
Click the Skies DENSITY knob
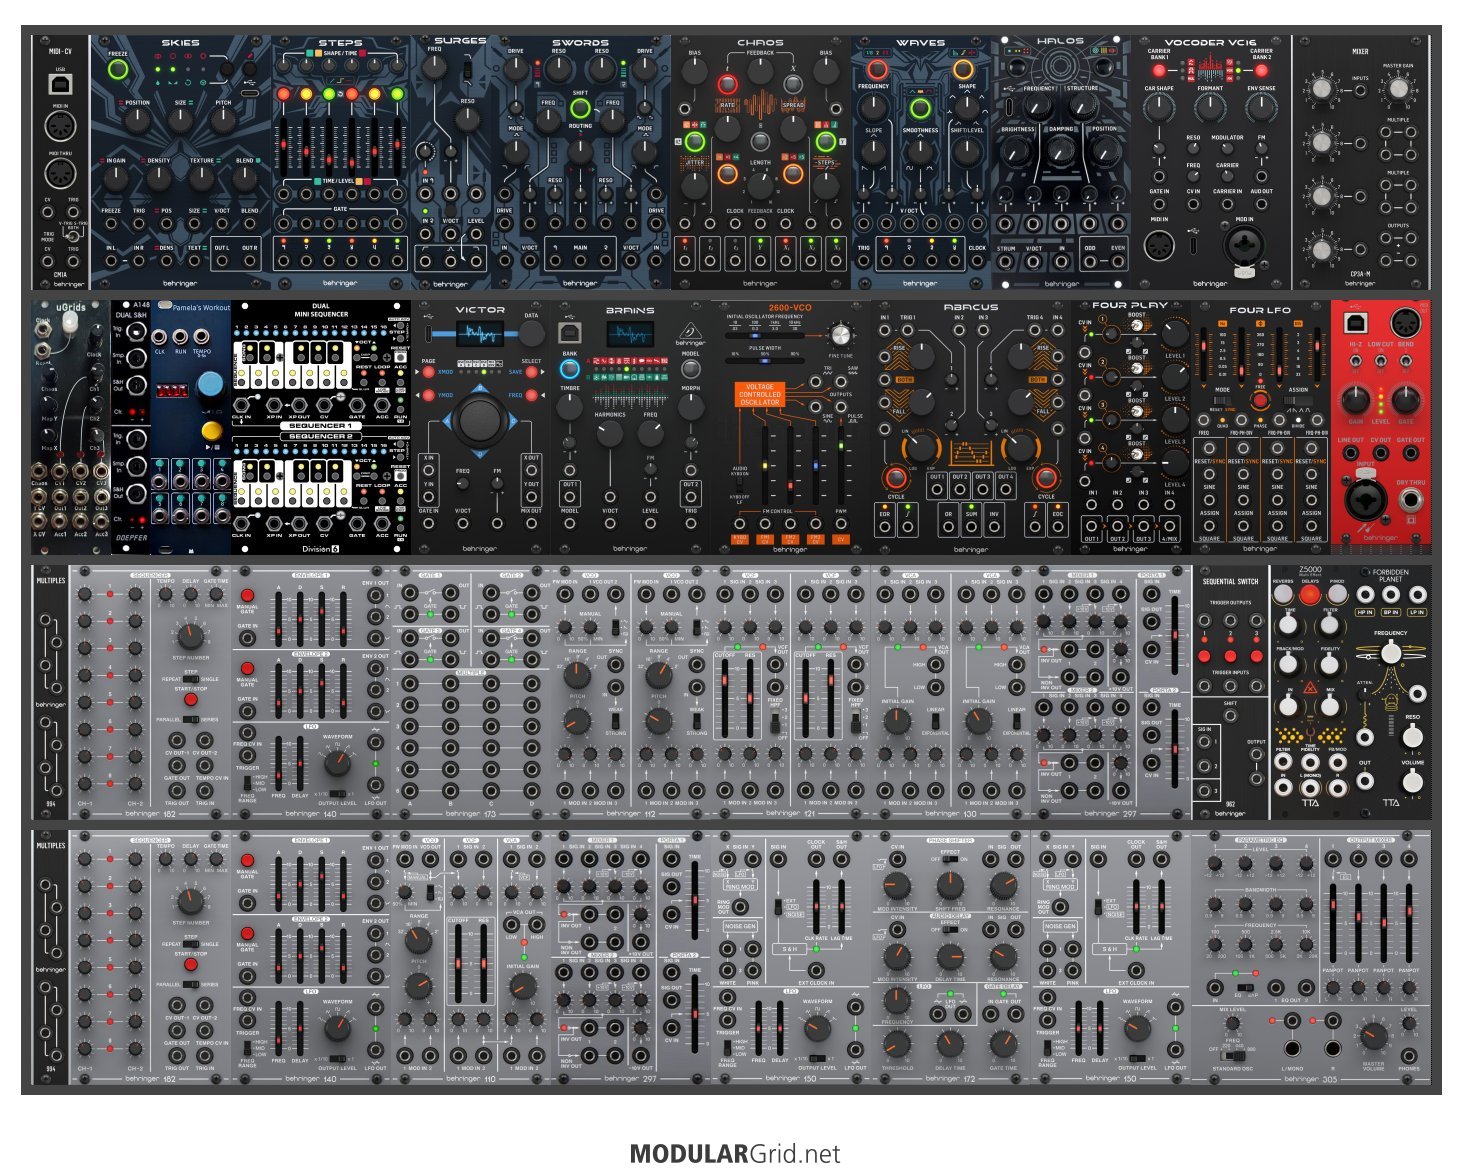point(158,178)
